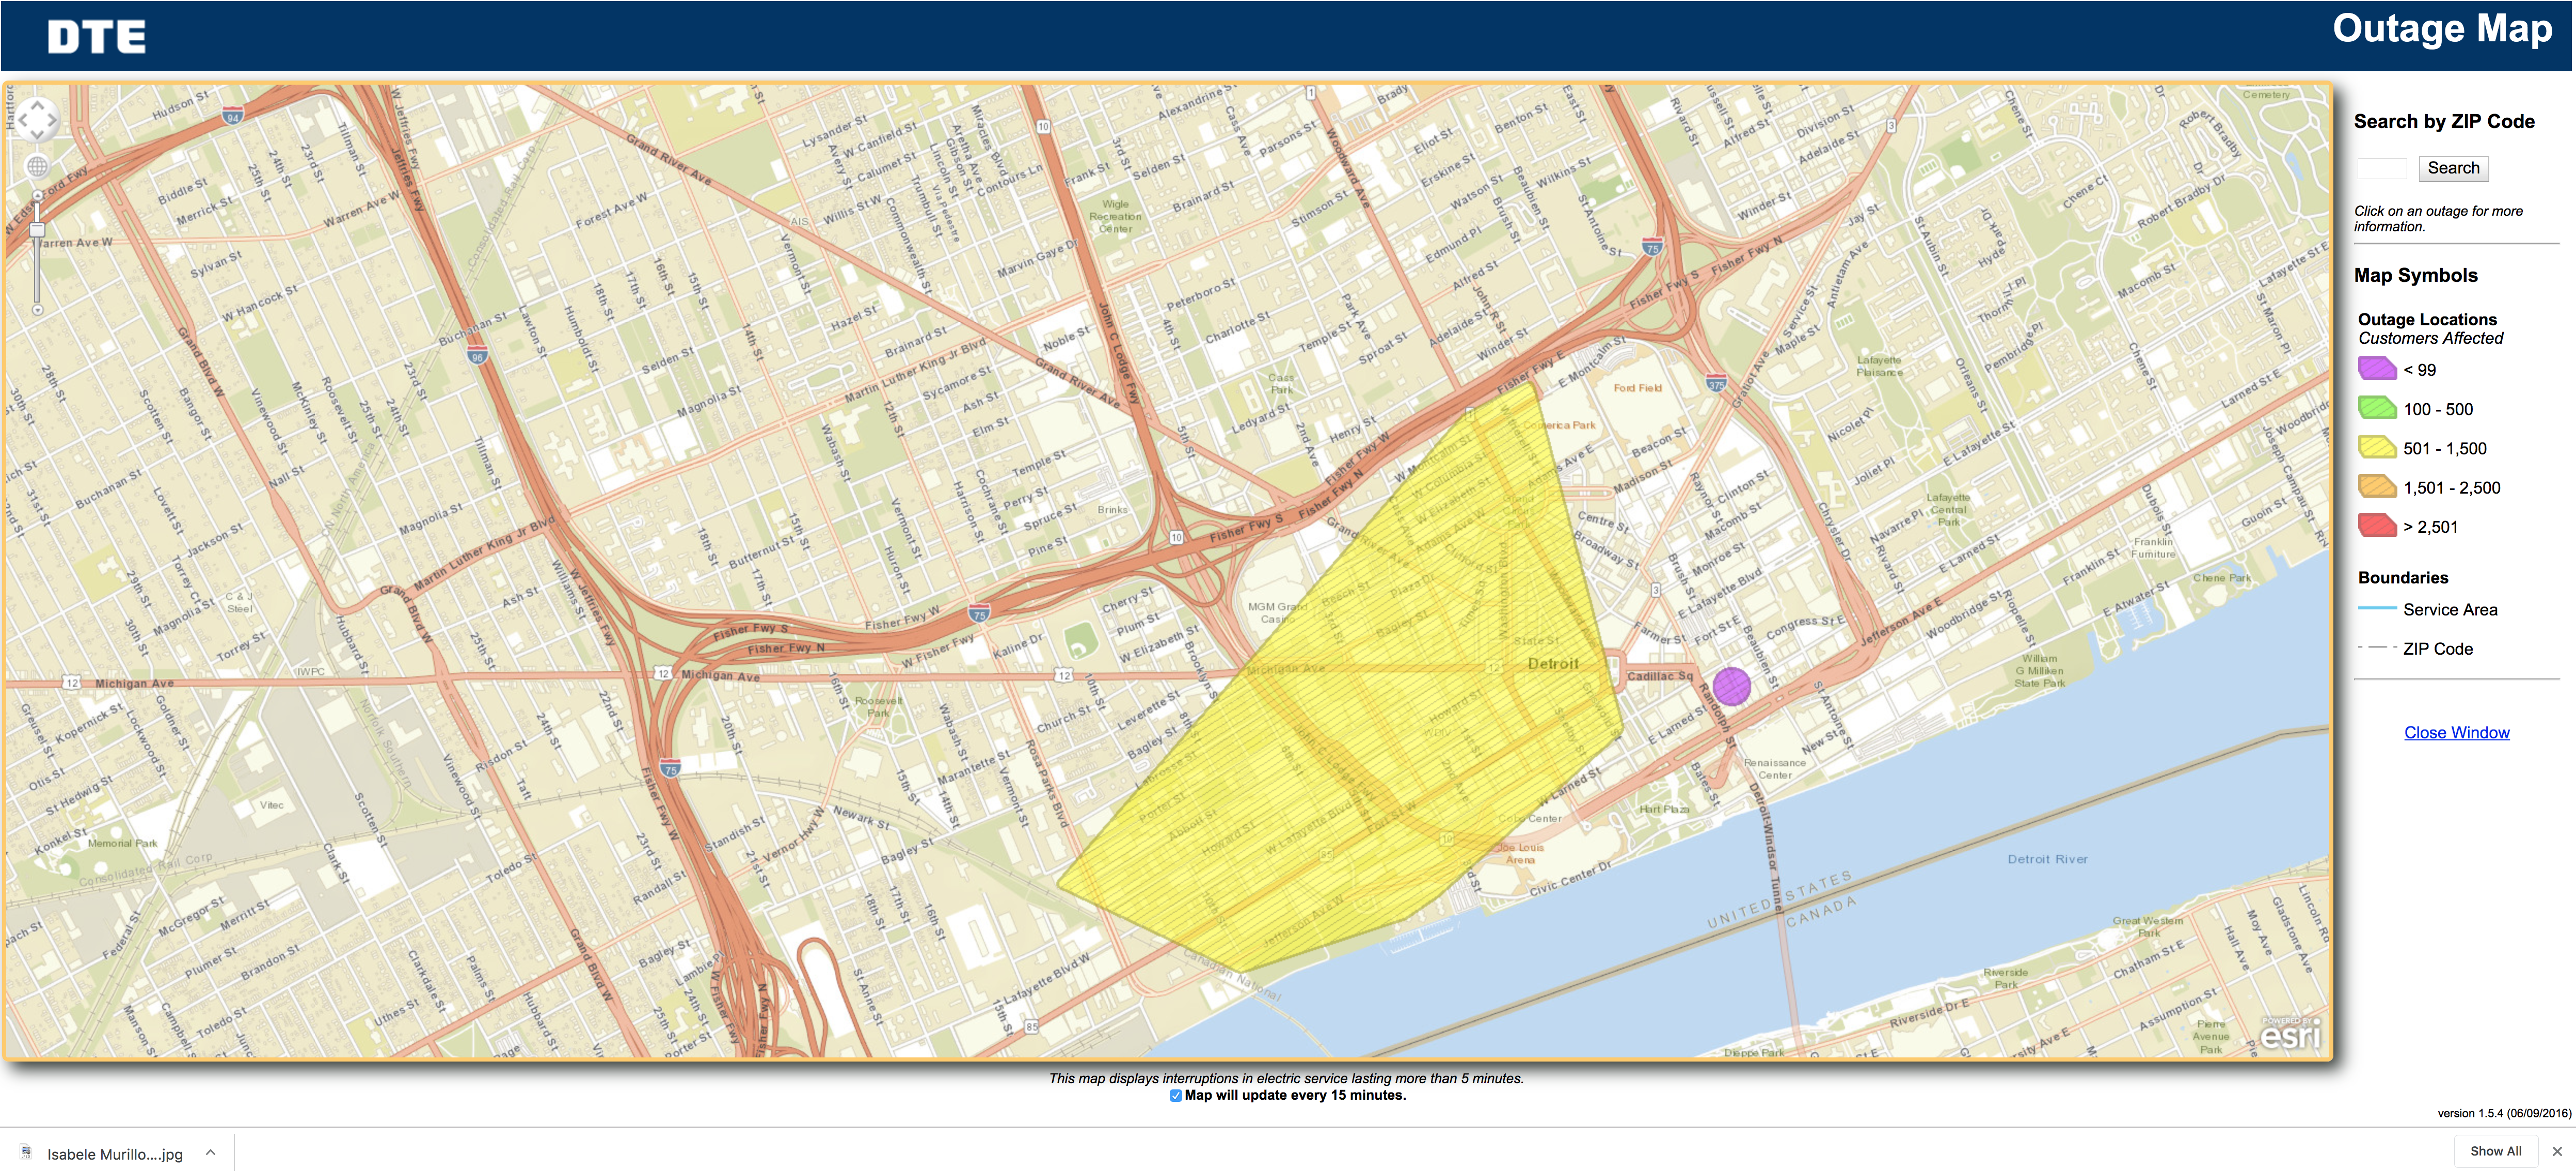
Task: Open the Close Window link
Action: tap(2456, 732)
